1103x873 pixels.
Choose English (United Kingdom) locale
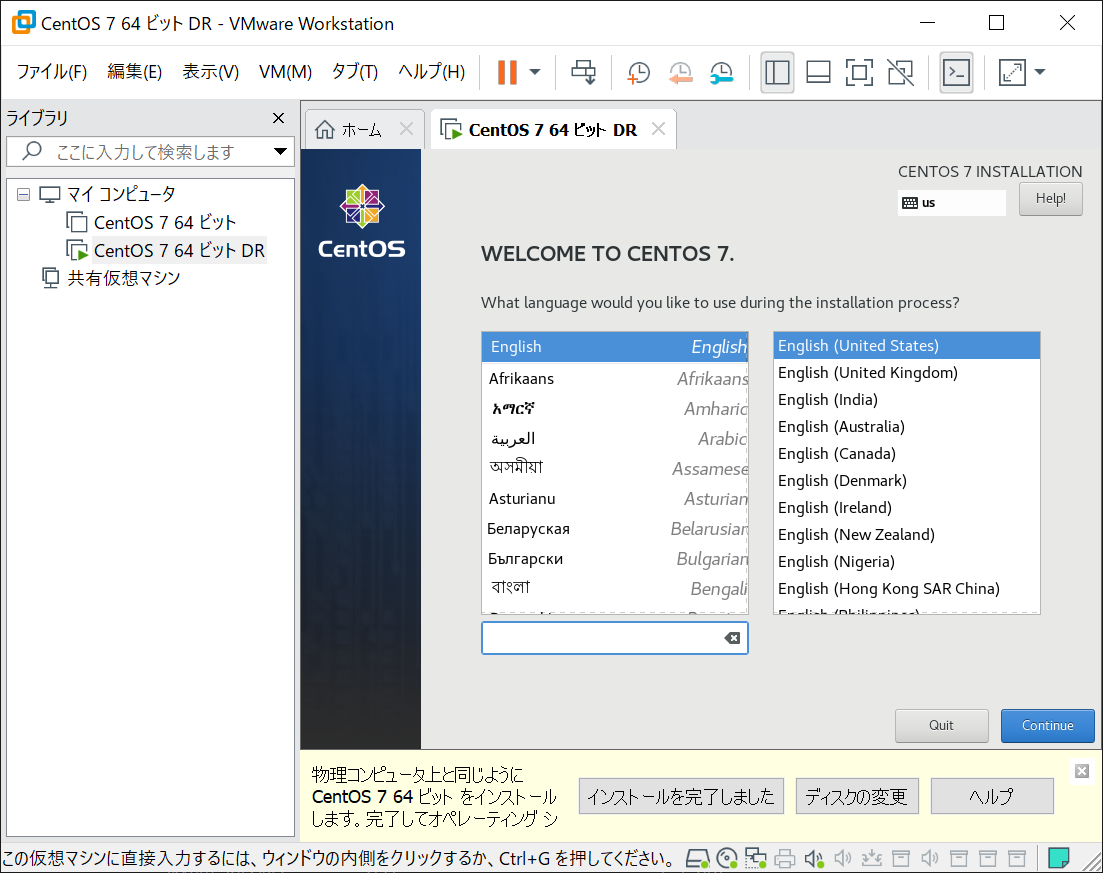[906, 373]
